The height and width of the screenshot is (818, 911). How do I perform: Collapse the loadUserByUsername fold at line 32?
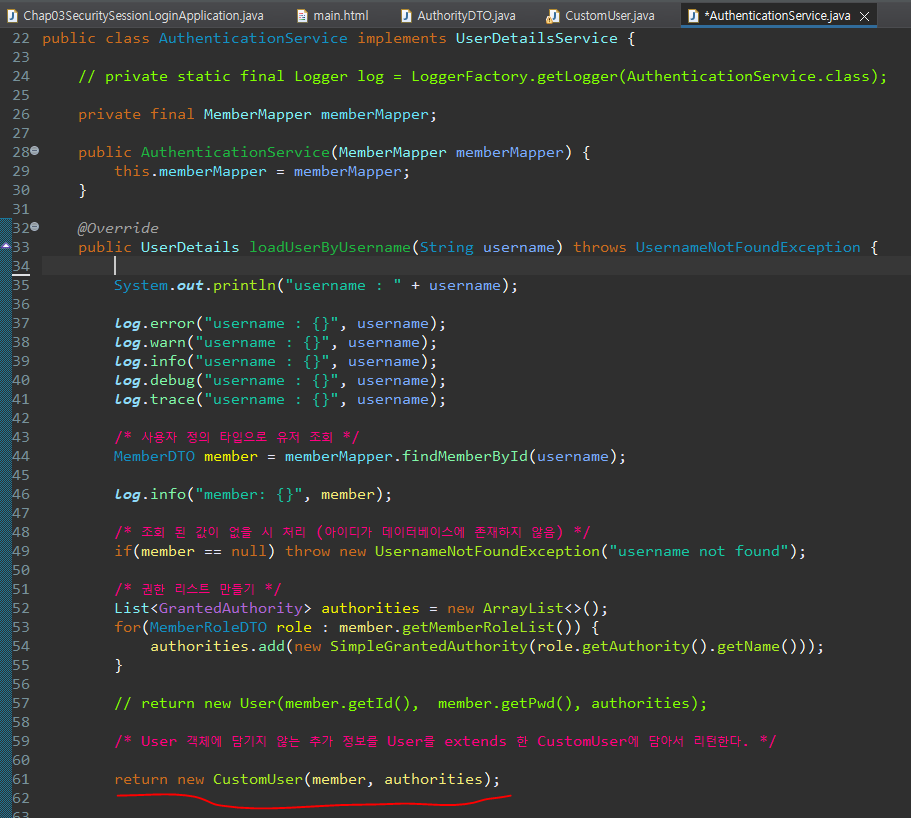coord(35,227)
